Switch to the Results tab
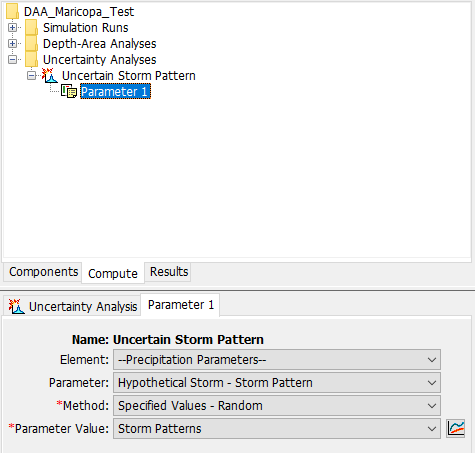This screenshot has height=453, width=476. 169,272
